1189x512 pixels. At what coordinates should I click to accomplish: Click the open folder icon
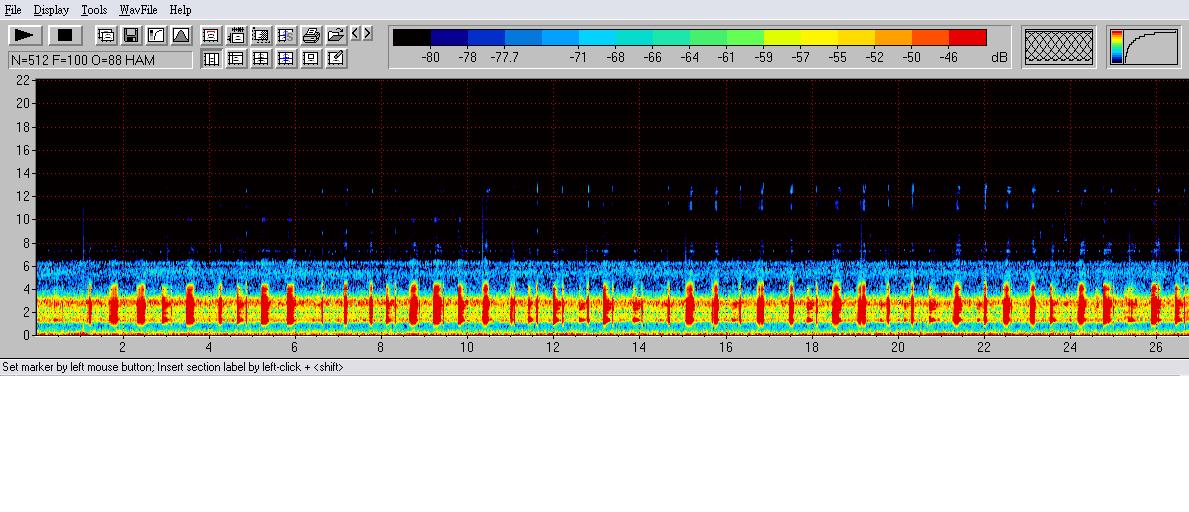[x=336, y=36]
